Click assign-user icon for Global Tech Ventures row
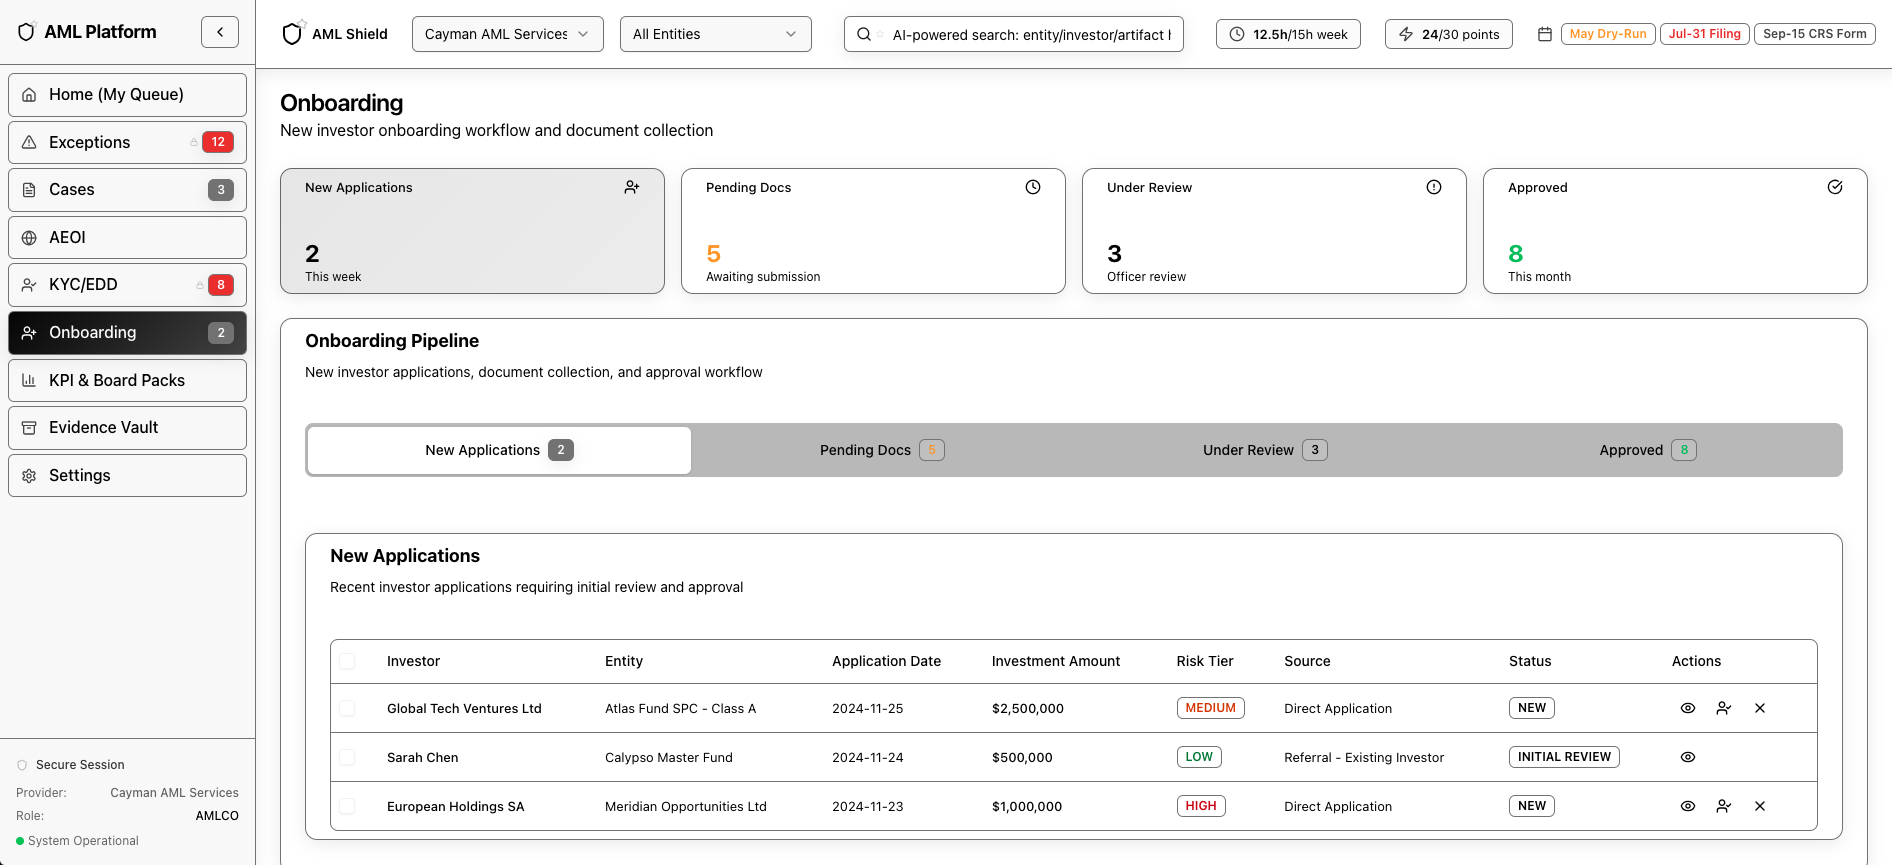 pyautogui.click(x=1723, y=708)
